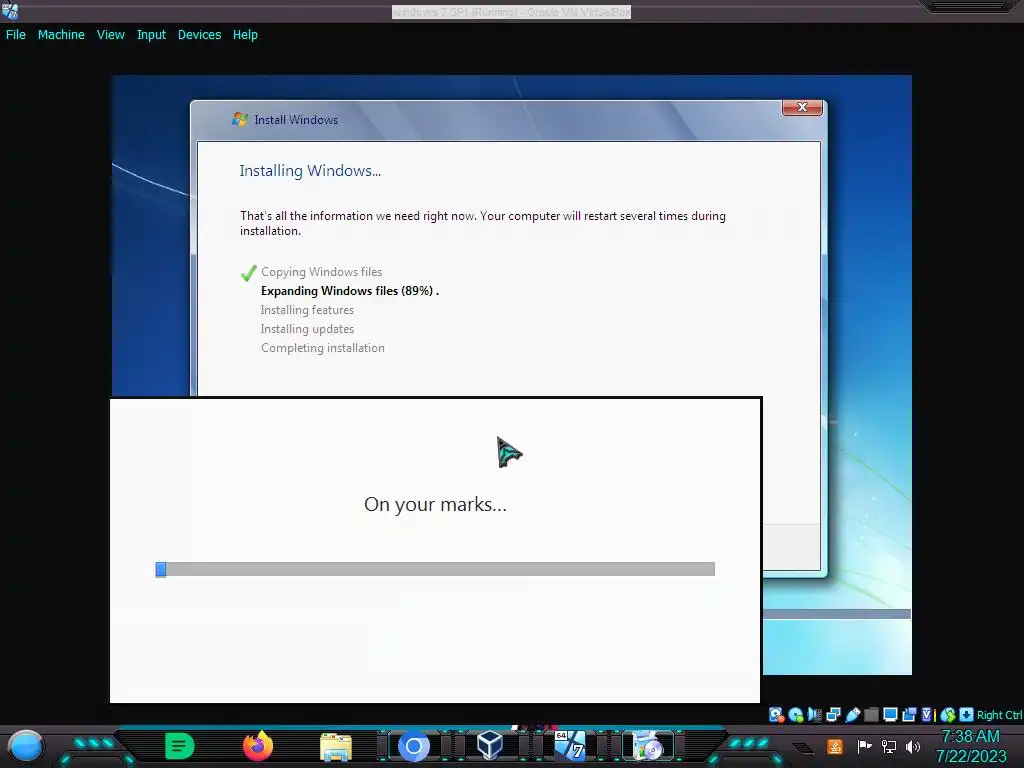Close the Install Windows dialog

[802, 107]
